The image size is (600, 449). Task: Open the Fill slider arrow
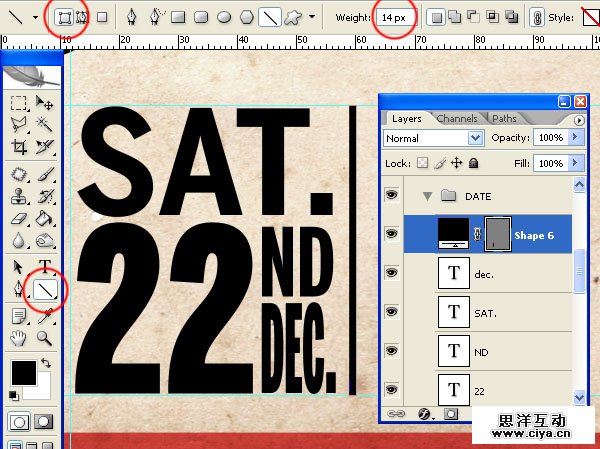(577, 163)
